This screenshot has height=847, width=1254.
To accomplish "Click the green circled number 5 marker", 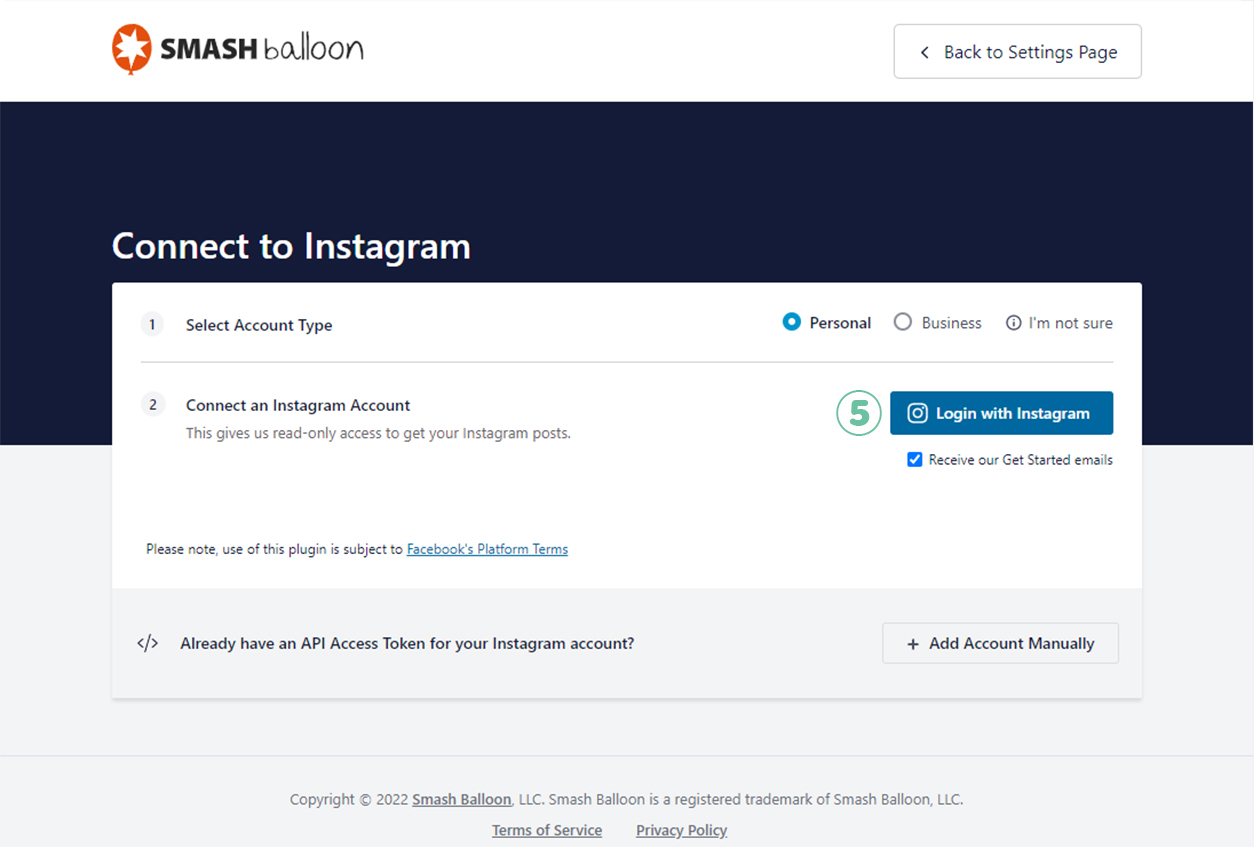I will (858, 413).
